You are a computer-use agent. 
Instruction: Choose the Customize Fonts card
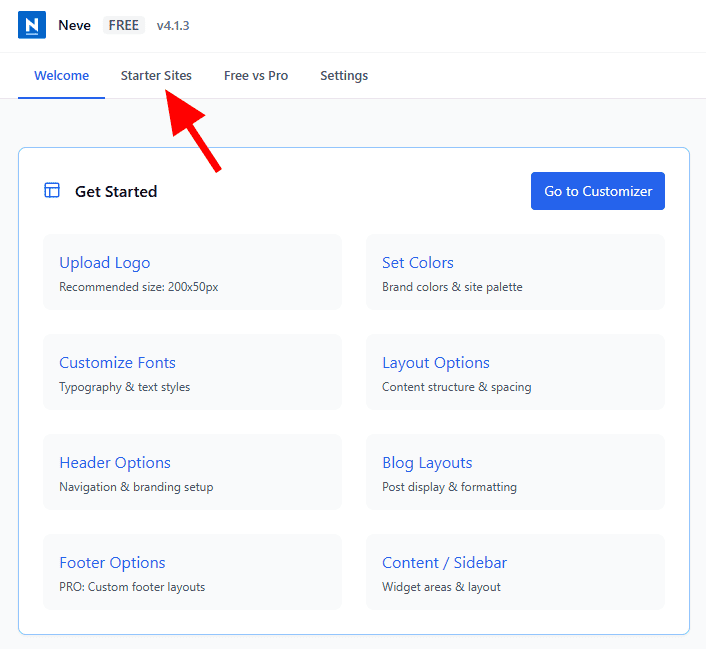pyautogui.click(x=192, y=373)
